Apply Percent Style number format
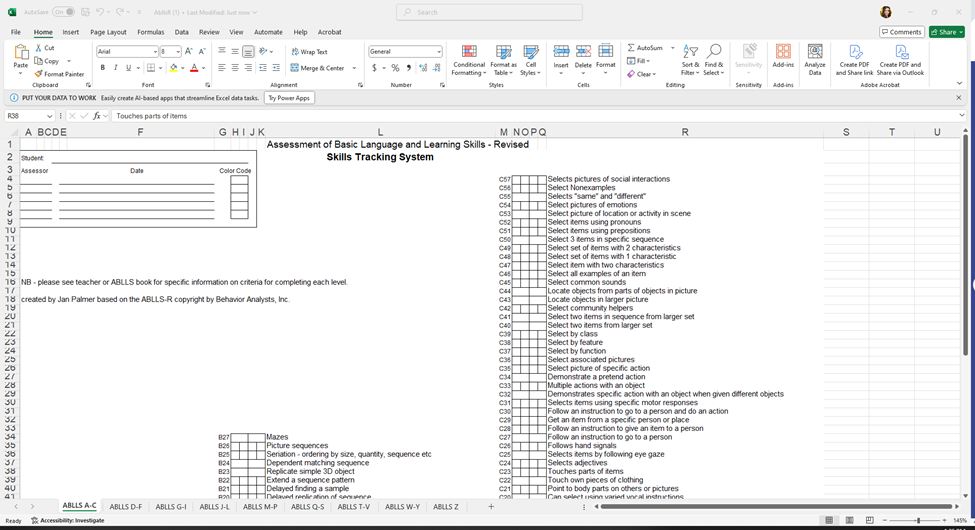 click(x=395, y=68)
